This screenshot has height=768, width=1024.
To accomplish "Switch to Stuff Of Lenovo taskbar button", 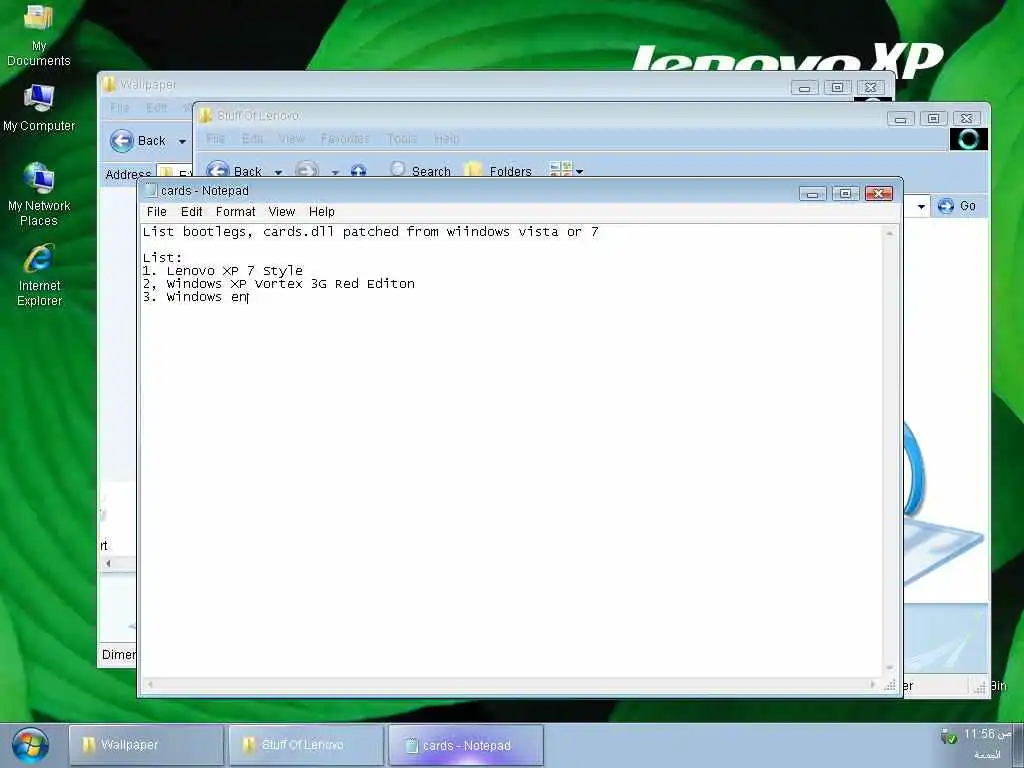I will [x=306, y=744].
